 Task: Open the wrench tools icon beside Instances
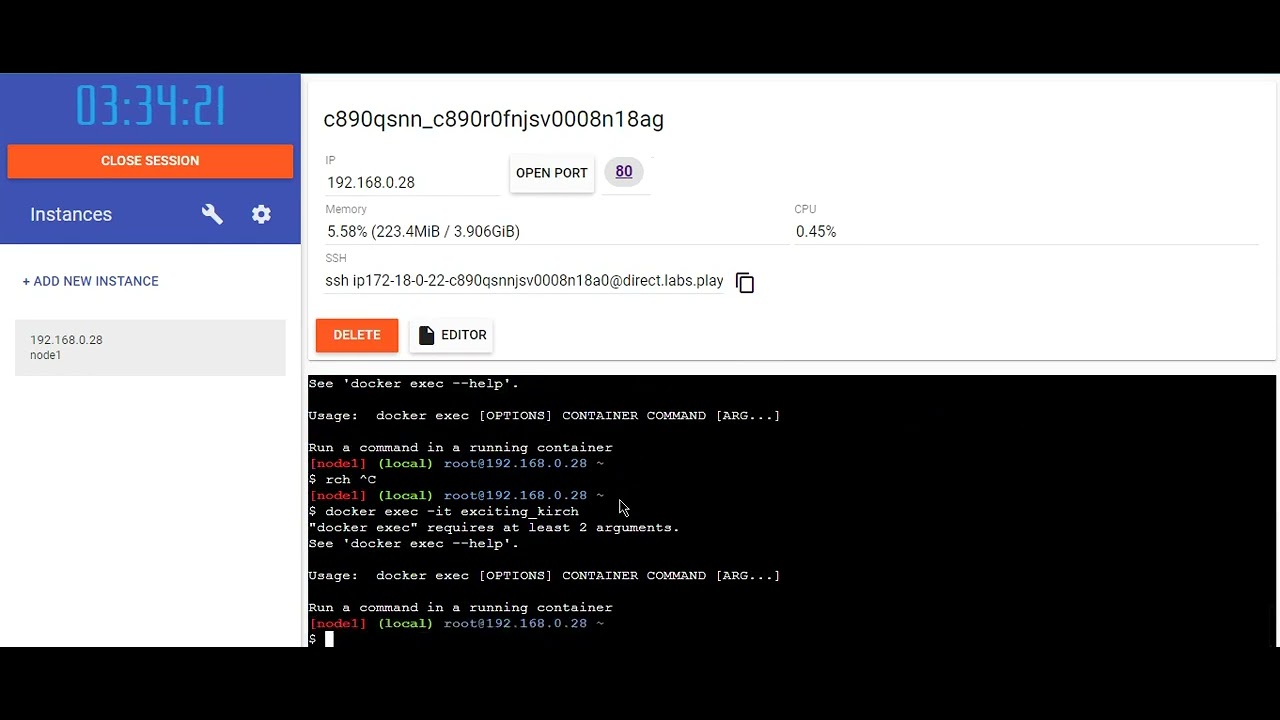point(212,214)
